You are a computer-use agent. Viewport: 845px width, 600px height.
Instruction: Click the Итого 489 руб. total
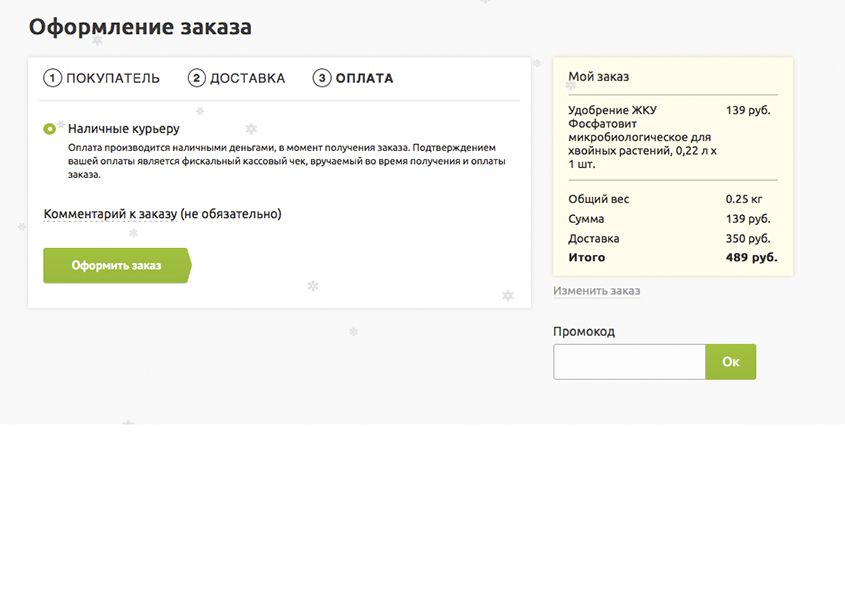click(x=673, y=257)
